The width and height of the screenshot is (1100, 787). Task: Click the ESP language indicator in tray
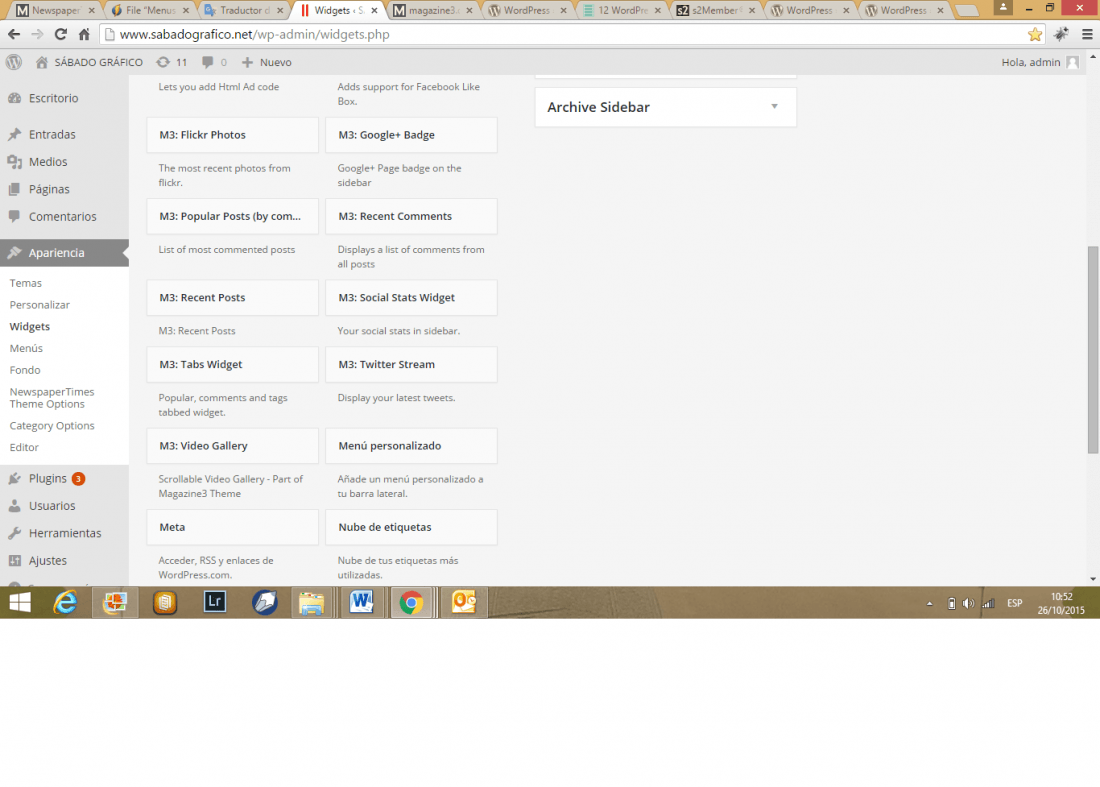[1014, 603]
